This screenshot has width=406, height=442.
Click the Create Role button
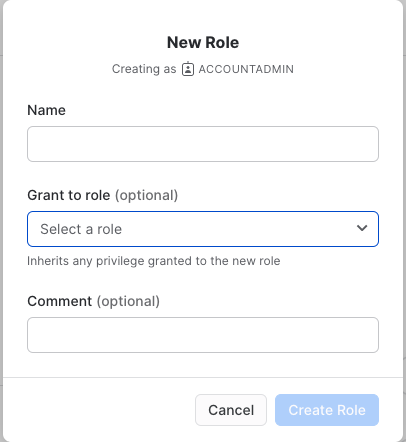click(327, 410)
